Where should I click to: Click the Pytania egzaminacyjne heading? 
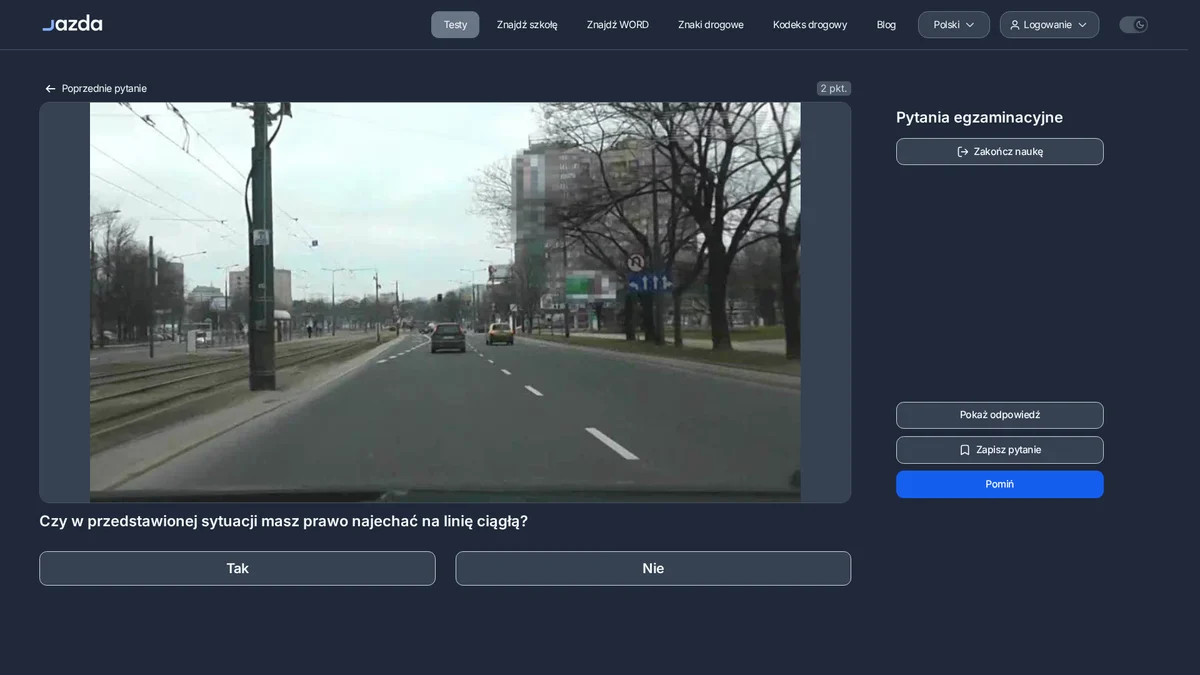click(979, 117)
